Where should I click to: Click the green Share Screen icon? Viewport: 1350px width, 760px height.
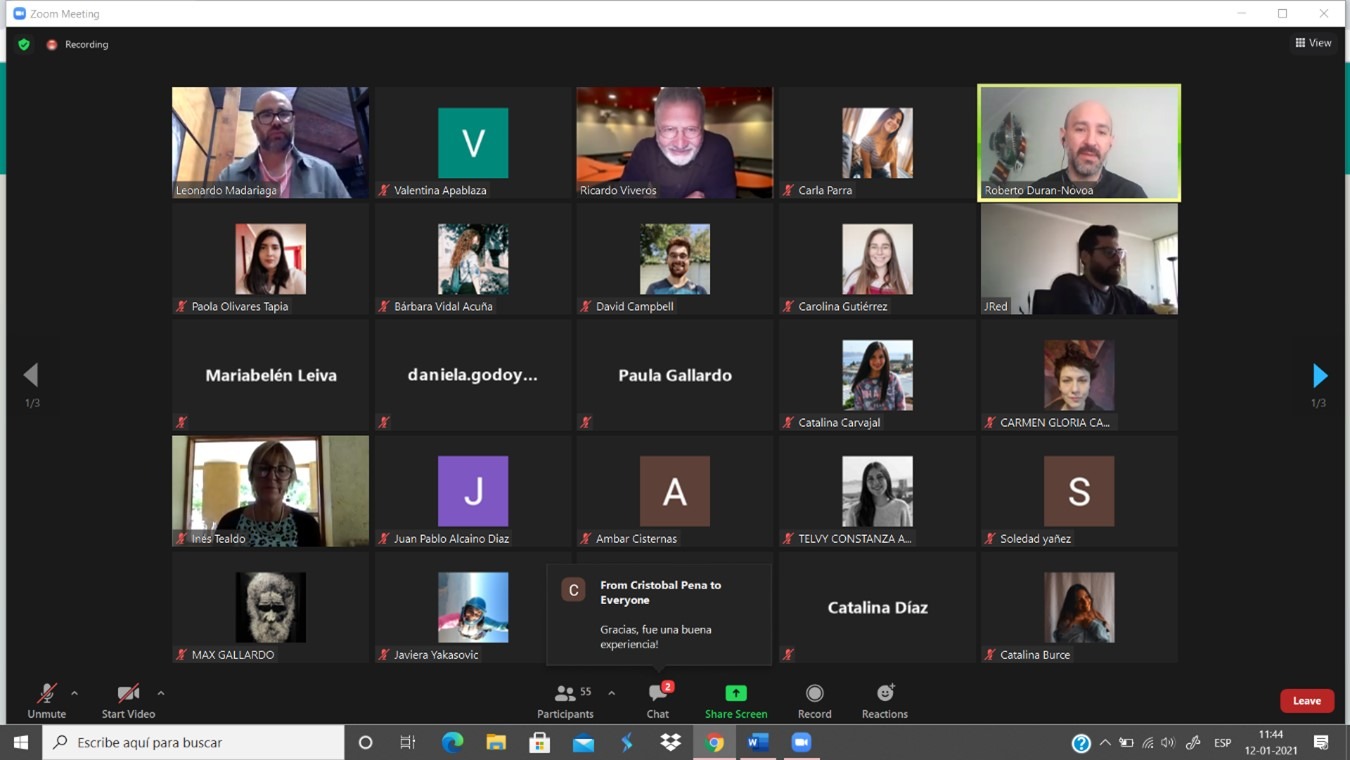pos(736,693)
